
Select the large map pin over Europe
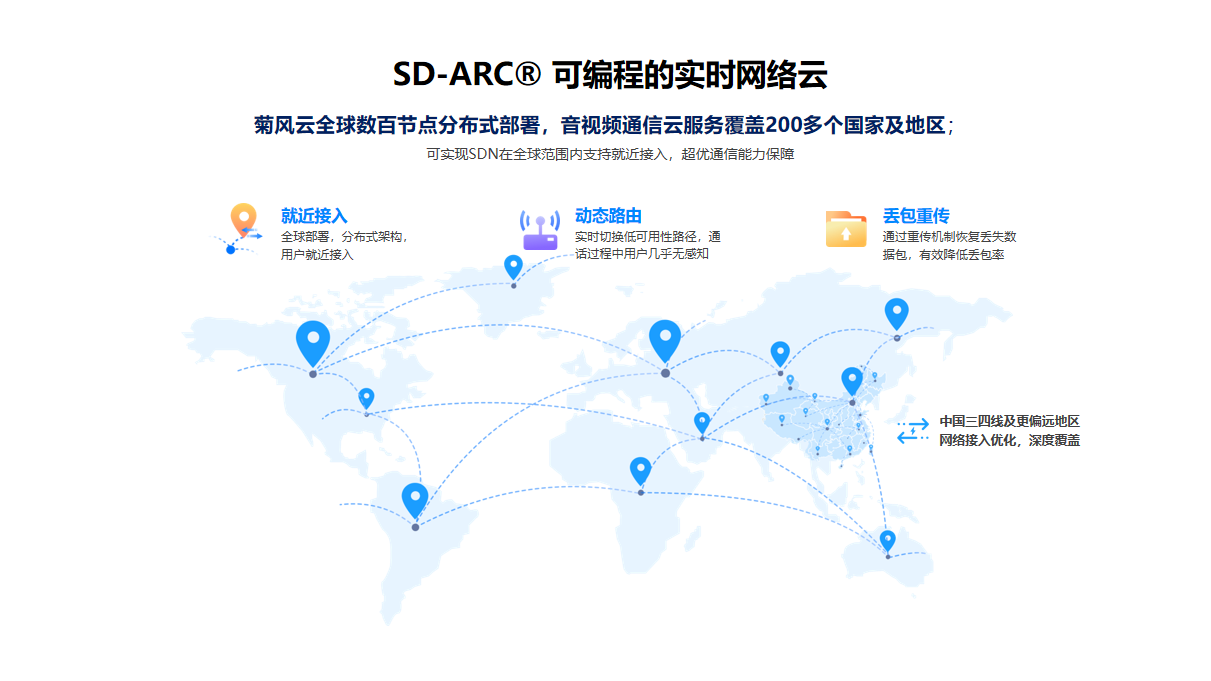click(665, 341)
